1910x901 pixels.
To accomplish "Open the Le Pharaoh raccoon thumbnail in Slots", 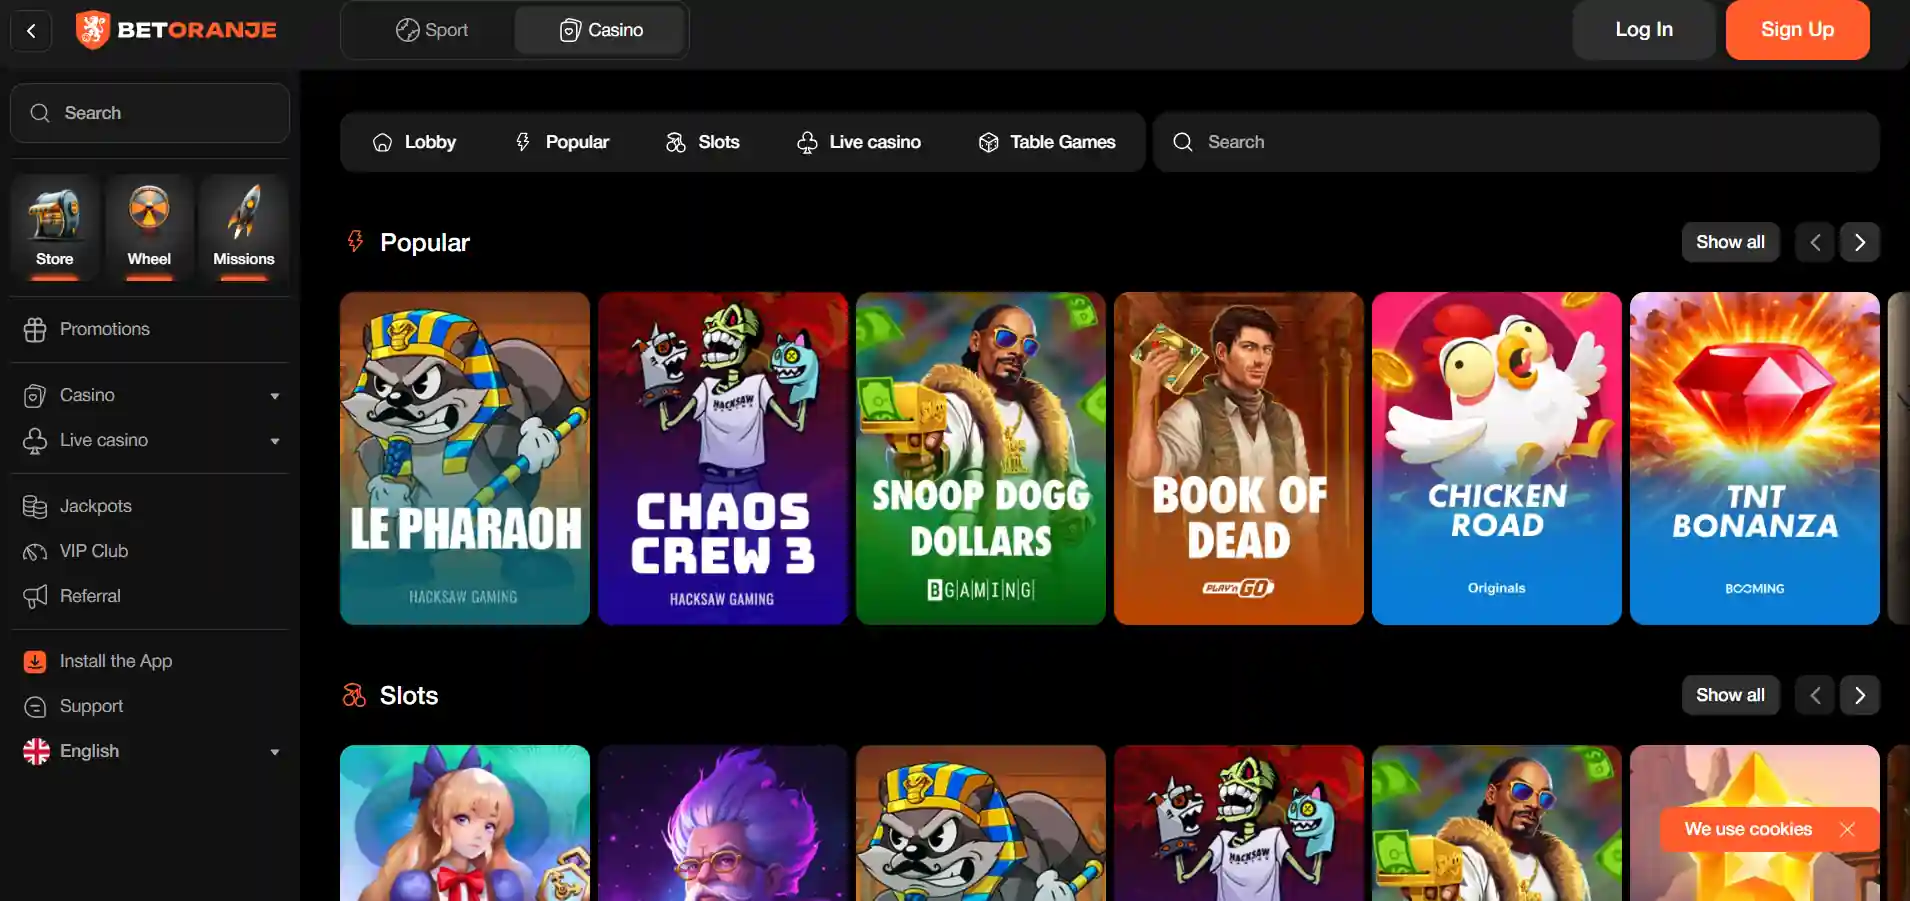I will (x=981, y=823).
